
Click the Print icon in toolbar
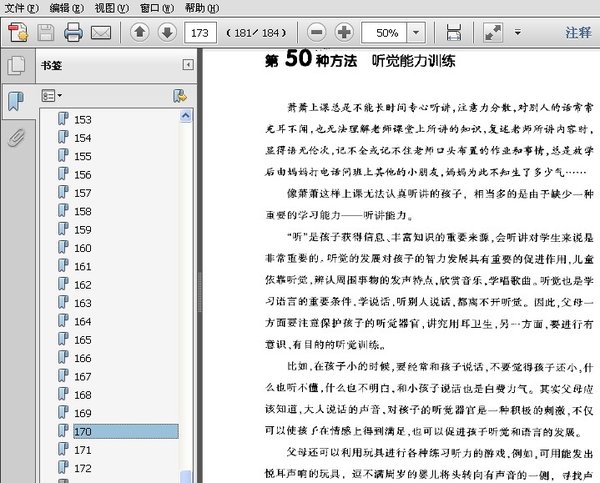coord(73,32)
